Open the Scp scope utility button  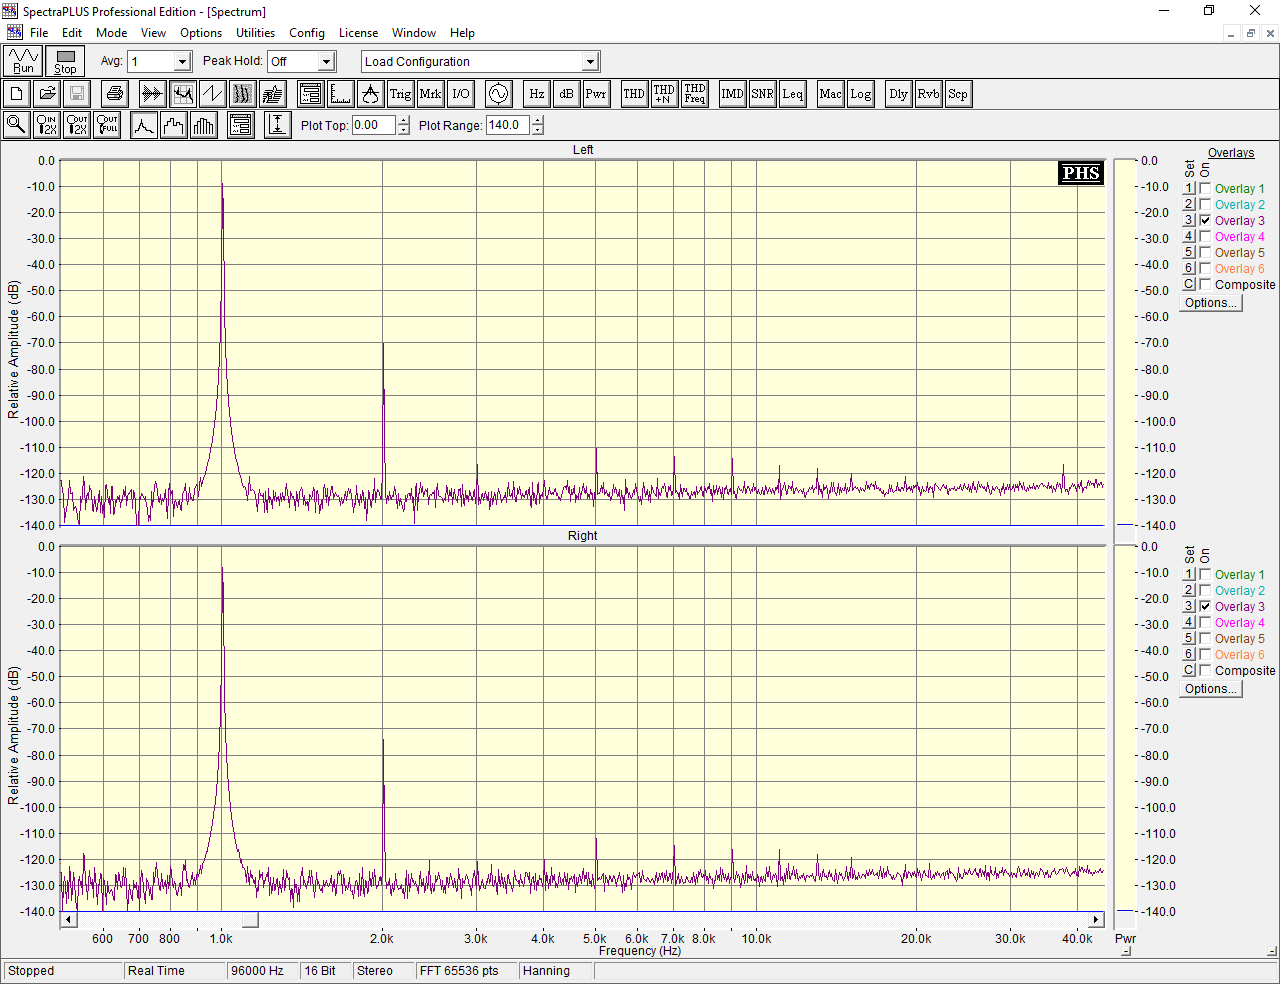(958, 94)
